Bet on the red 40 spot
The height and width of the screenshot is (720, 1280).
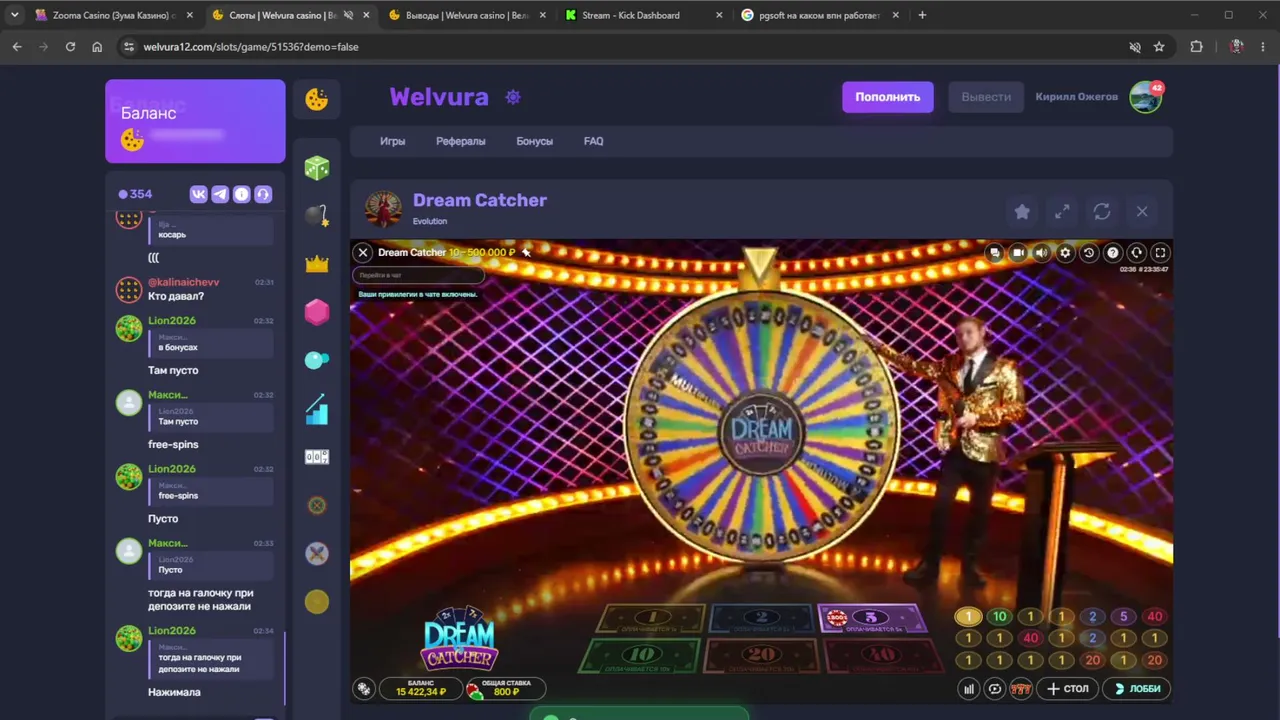click(x=881, y=656)
